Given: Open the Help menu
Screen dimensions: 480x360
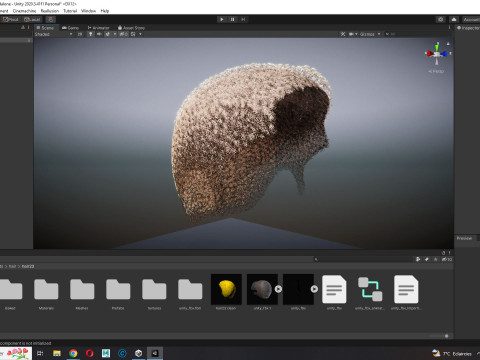Looking at the screenshot, I should (x=105, y=11).
